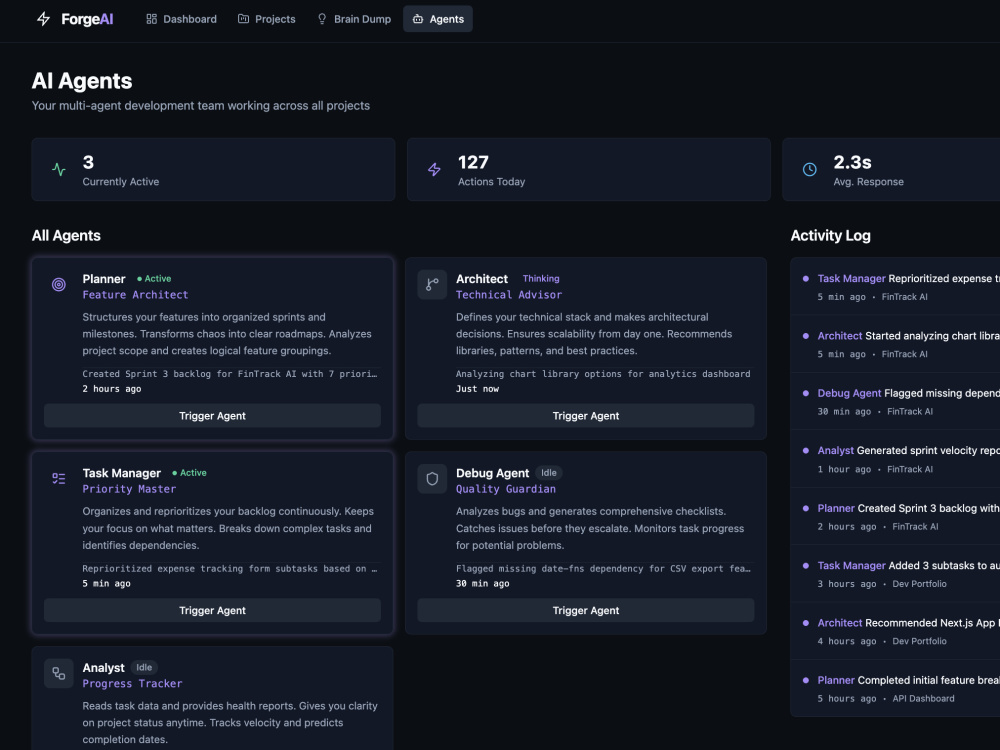1000x750 pixels.
Task: Click the Planner target icon
Action: 59,284
